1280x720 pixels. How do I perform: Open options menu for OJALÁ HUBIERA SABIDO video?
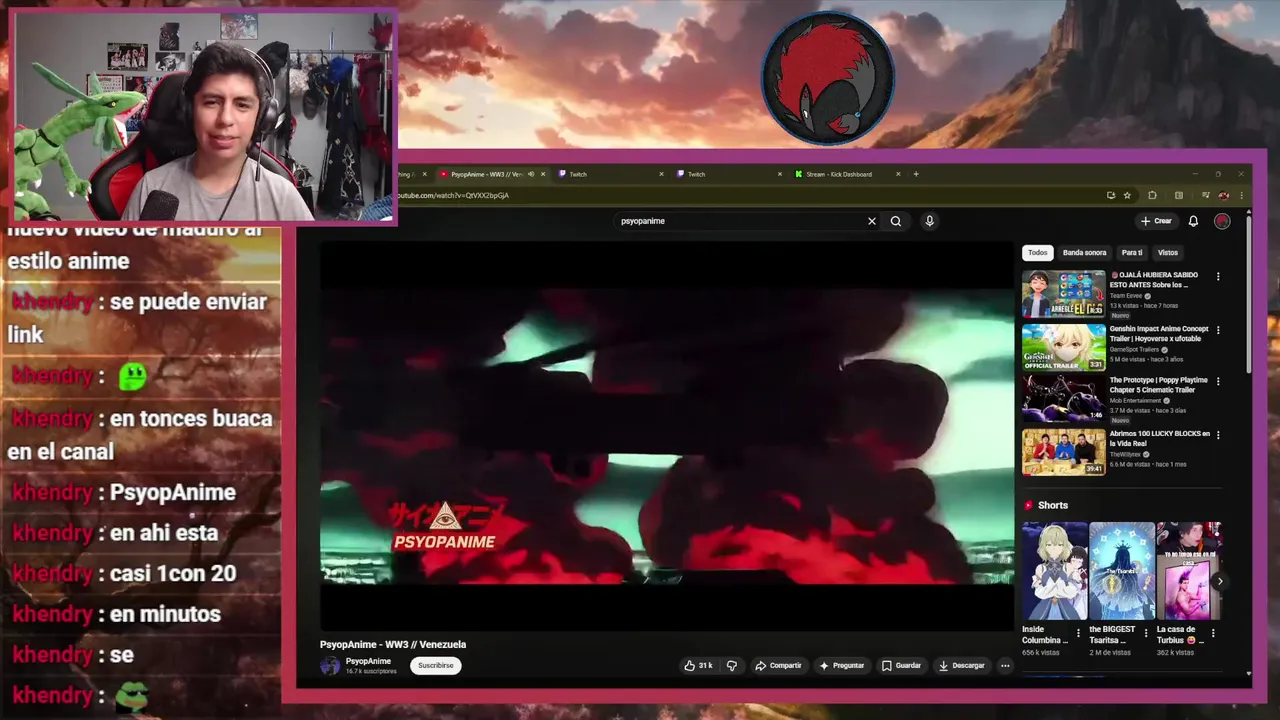pos(1218,276)
